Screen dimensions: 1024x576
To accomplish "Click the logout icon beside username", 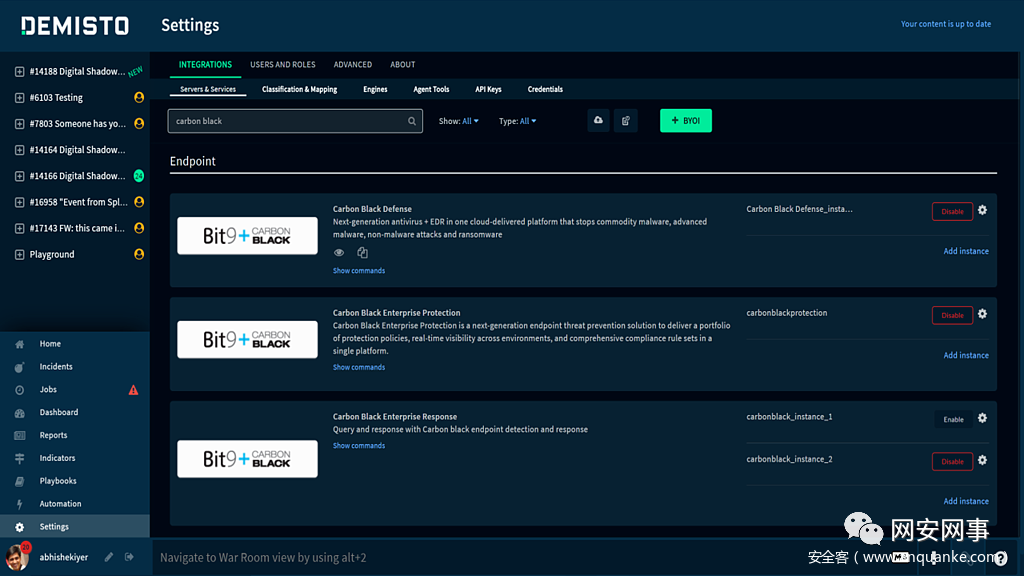I will click(130, 557).
